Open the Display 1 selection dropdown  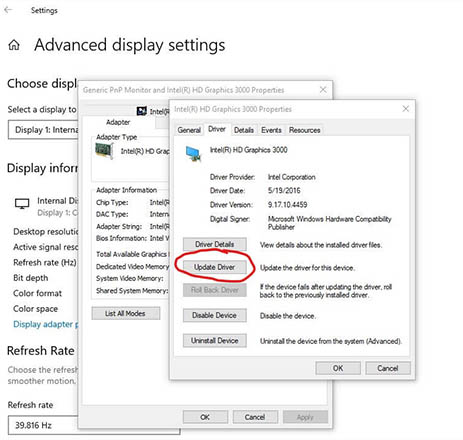click(43, 130)
